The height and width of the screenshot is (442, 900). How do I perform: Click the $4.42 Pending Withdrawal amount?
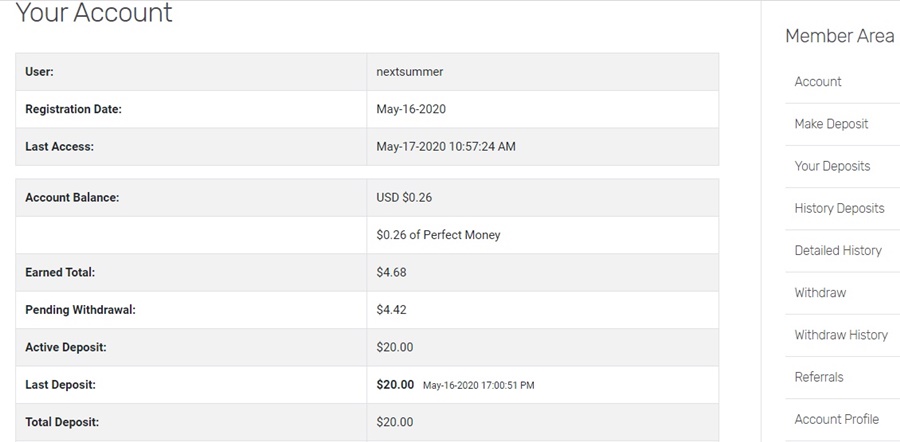(391, 310)
